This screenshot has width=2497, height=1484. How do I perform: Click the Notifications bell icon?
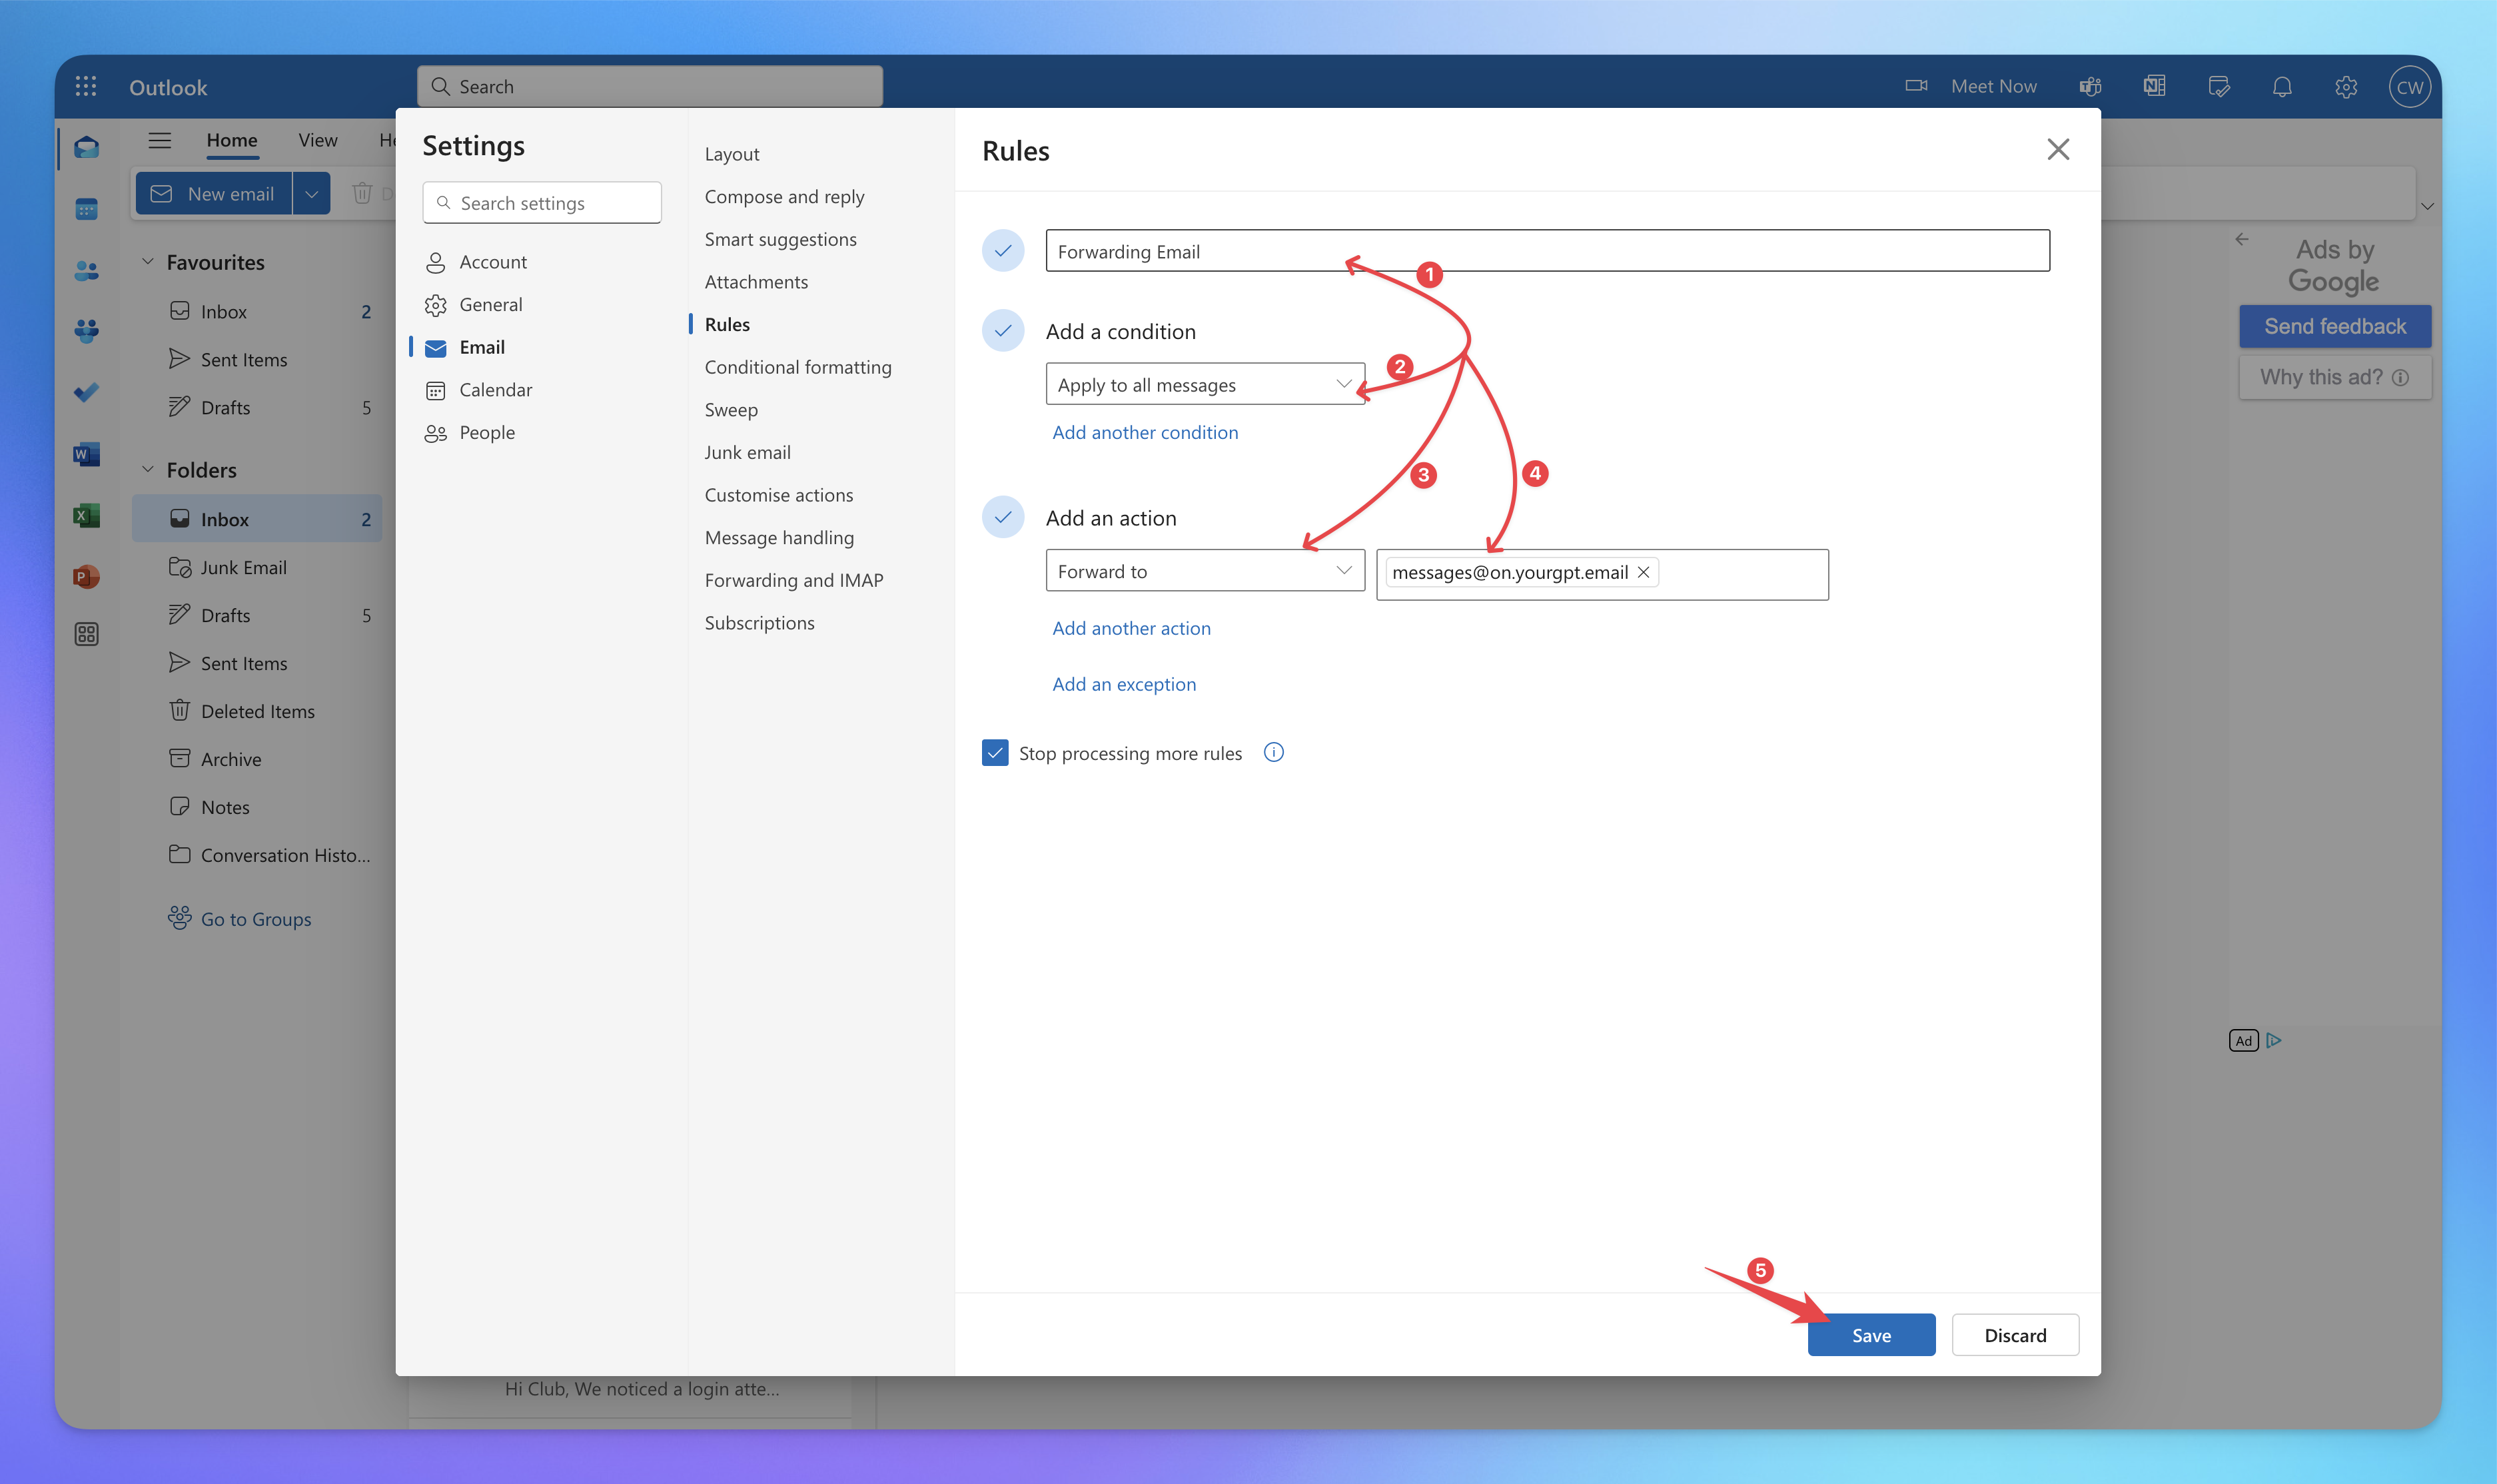coord(2281,85)
